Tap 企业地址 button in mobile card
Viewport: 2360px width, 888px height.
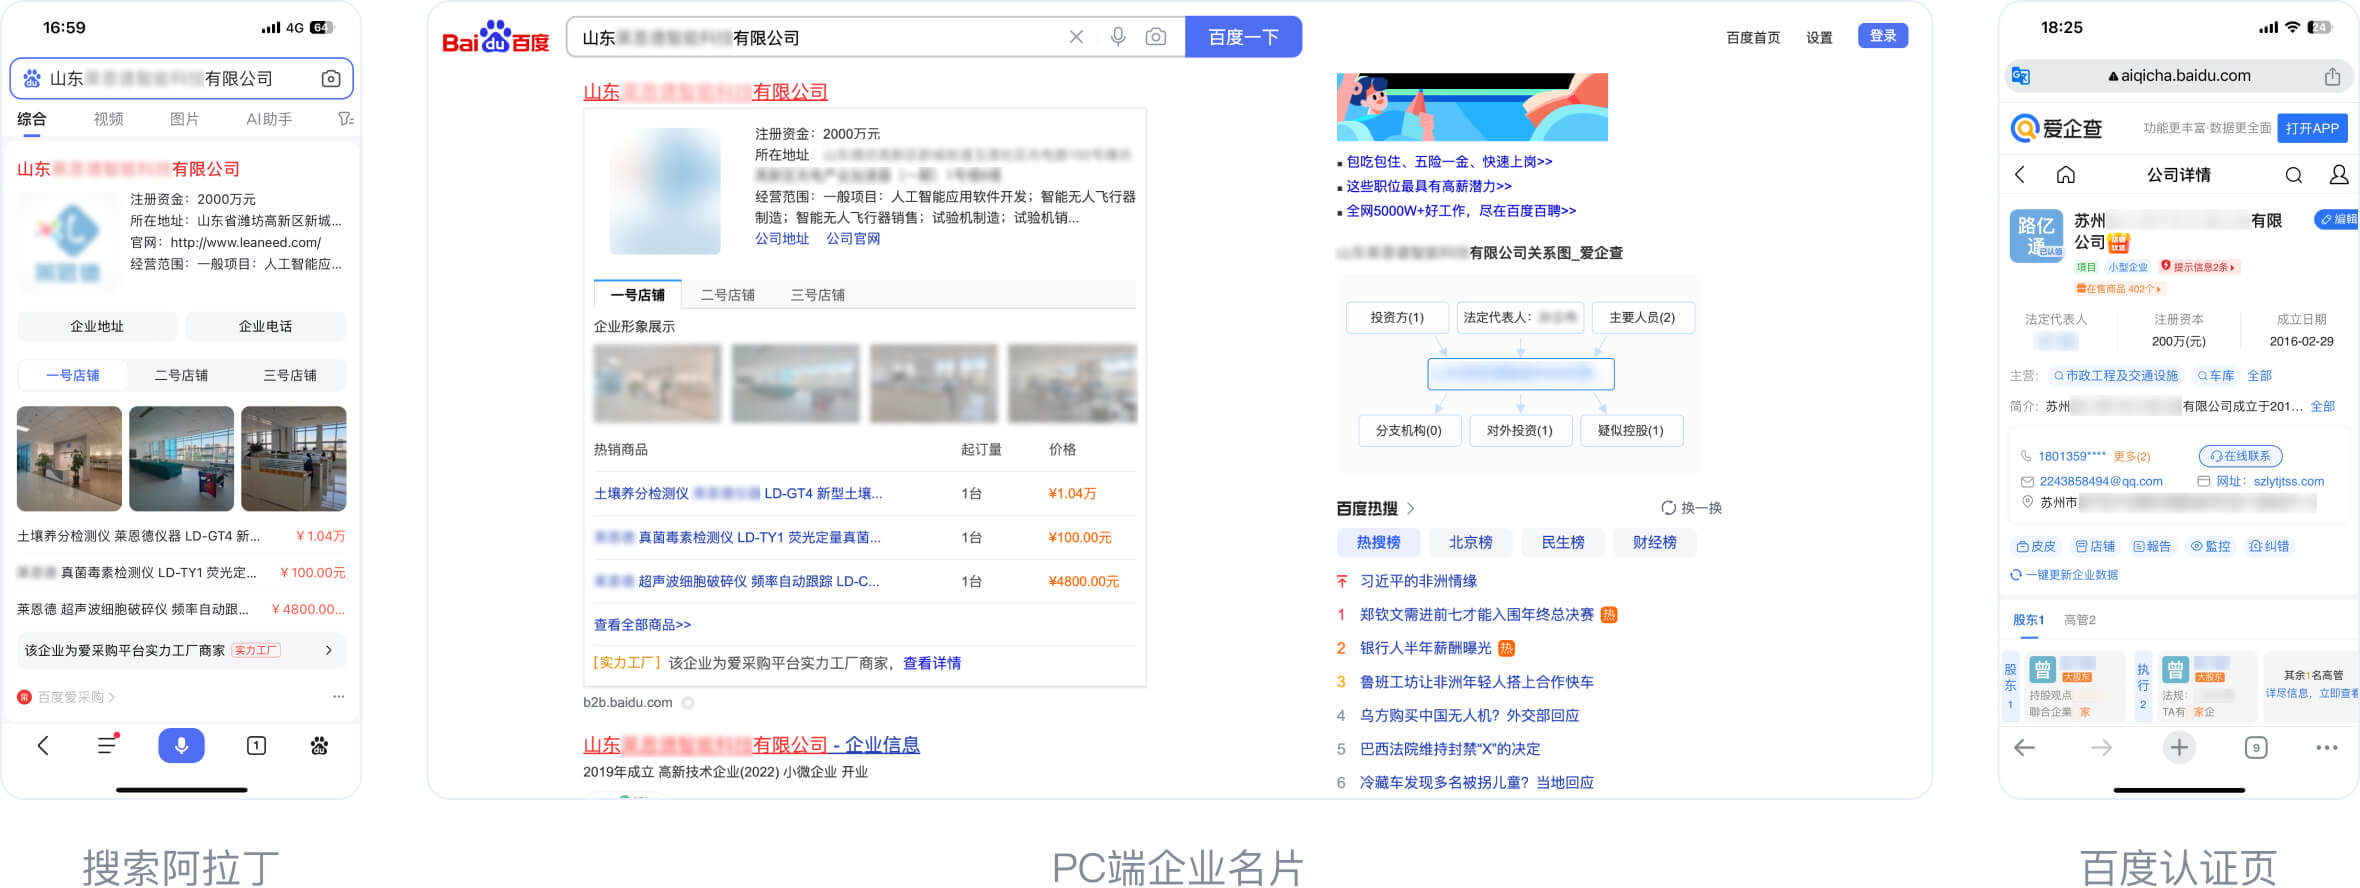(97, 326)
